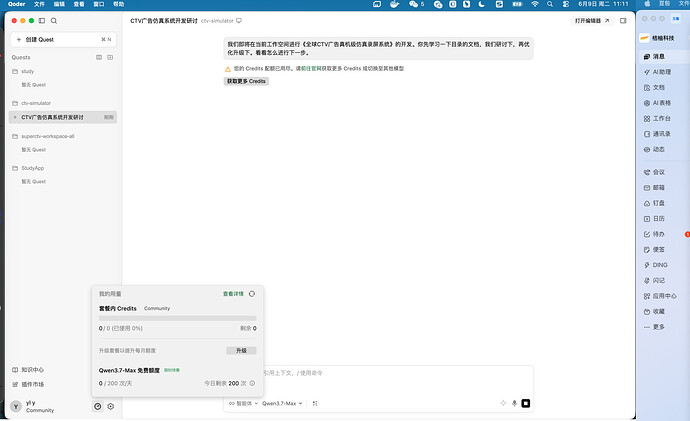
Task: Click the add workspace icon beside Quests
Action: tap(110, 57)
